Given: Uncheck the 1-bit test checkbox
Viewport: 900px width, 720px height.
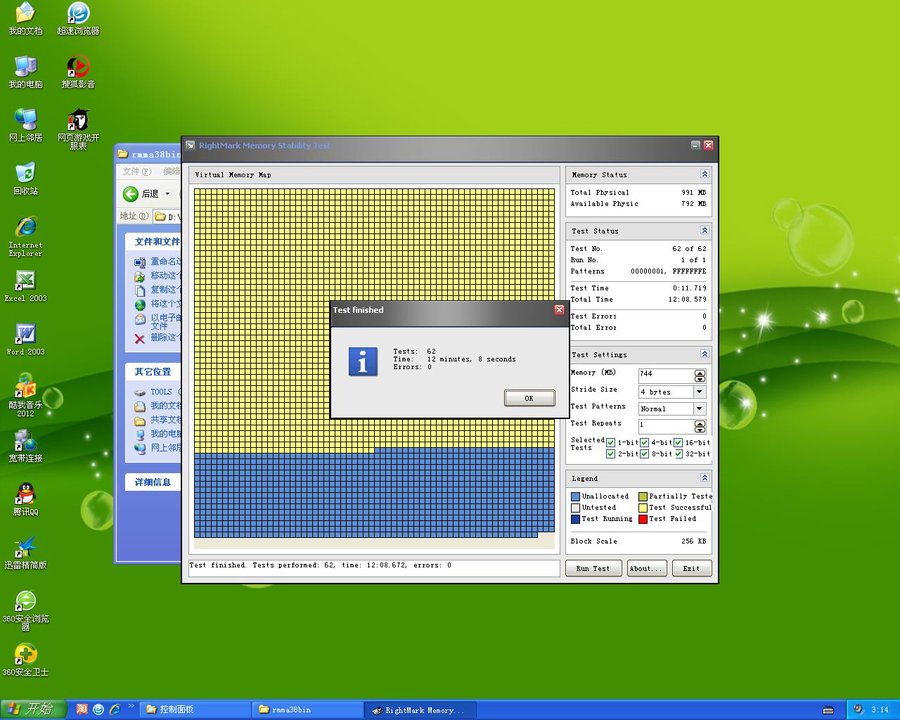Looking at the screenshot, I should (611, 442).
